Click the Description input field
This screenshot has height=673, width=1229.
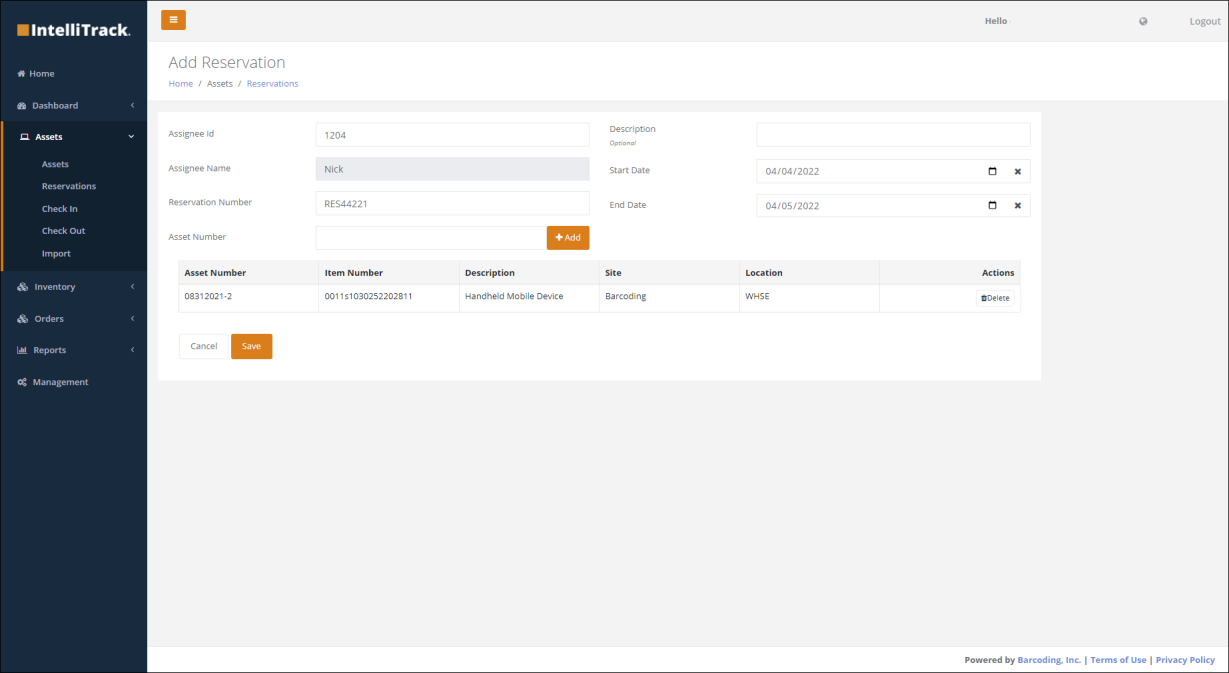[893, 135]
